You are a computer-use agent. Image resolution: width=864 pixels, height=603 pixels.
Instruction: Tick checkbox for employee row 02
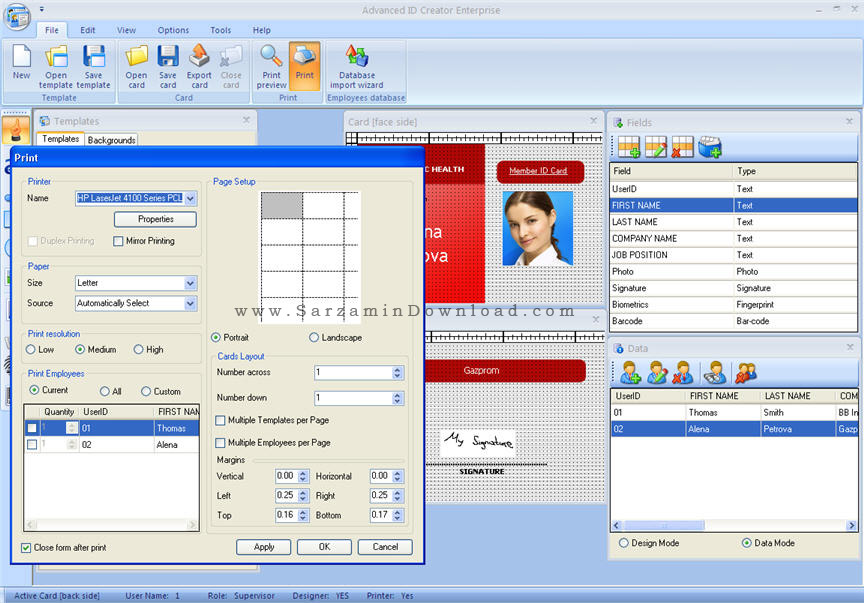point(32,444)
